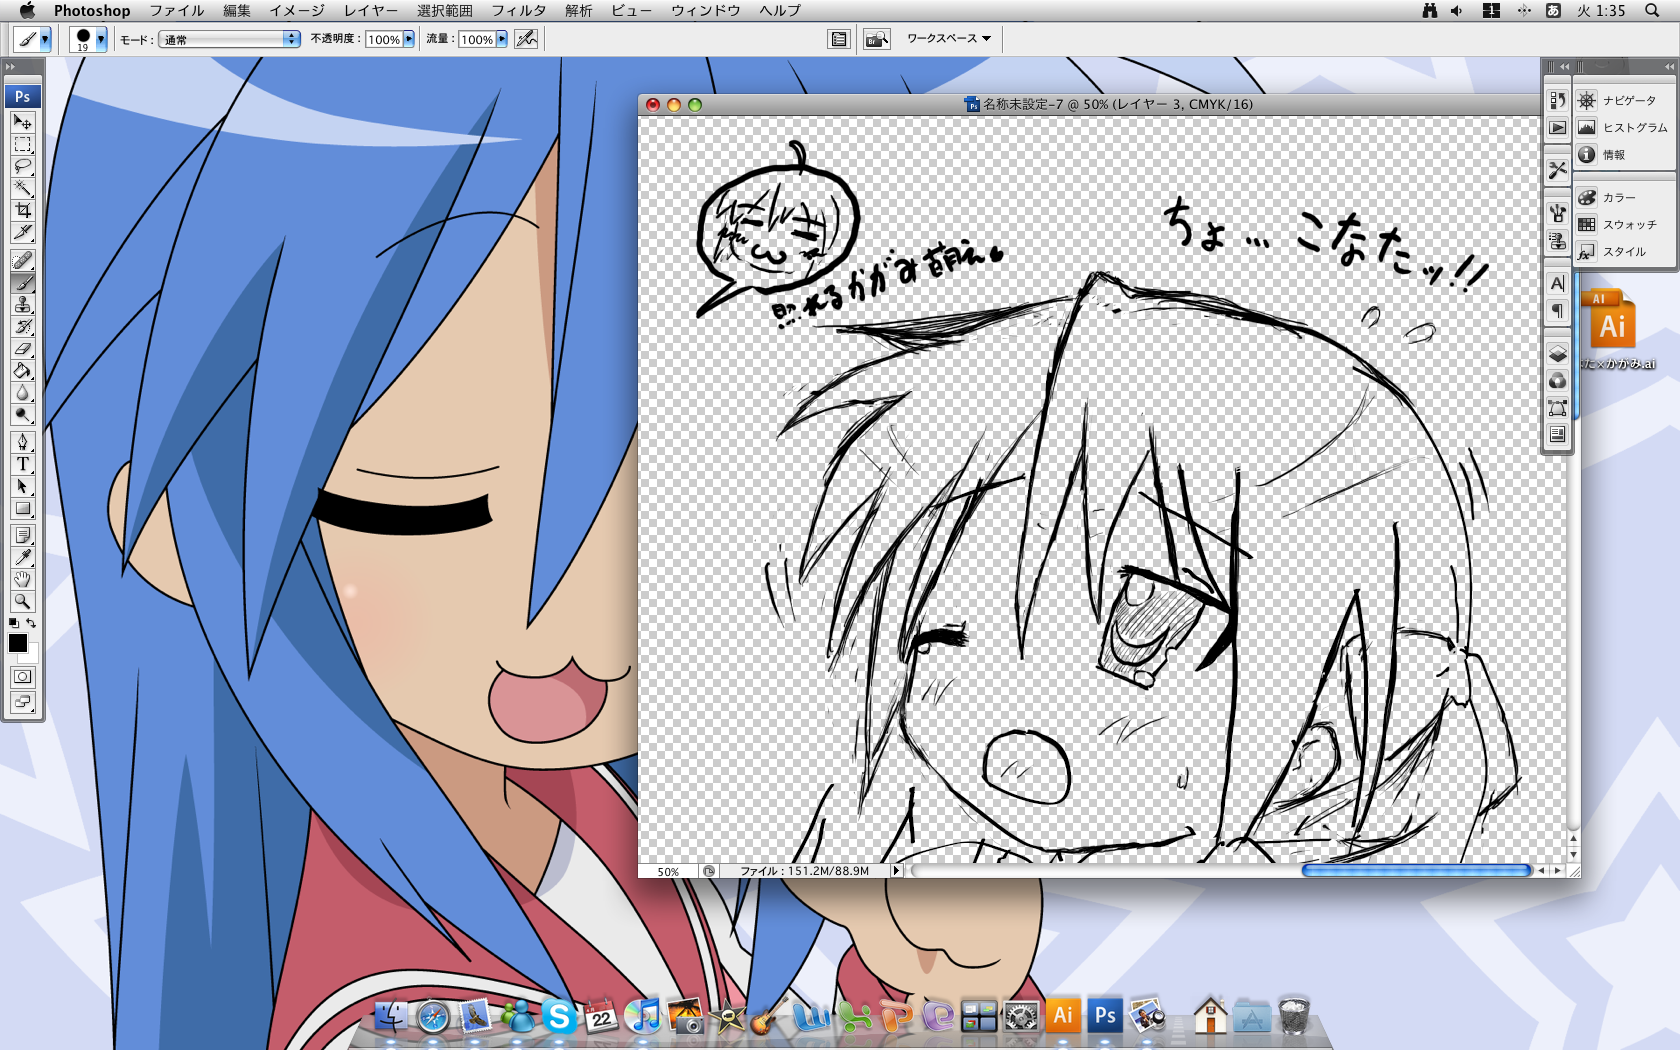Change the screen mode button
Screen dimensions: 1680x1050
coord(23,702)
